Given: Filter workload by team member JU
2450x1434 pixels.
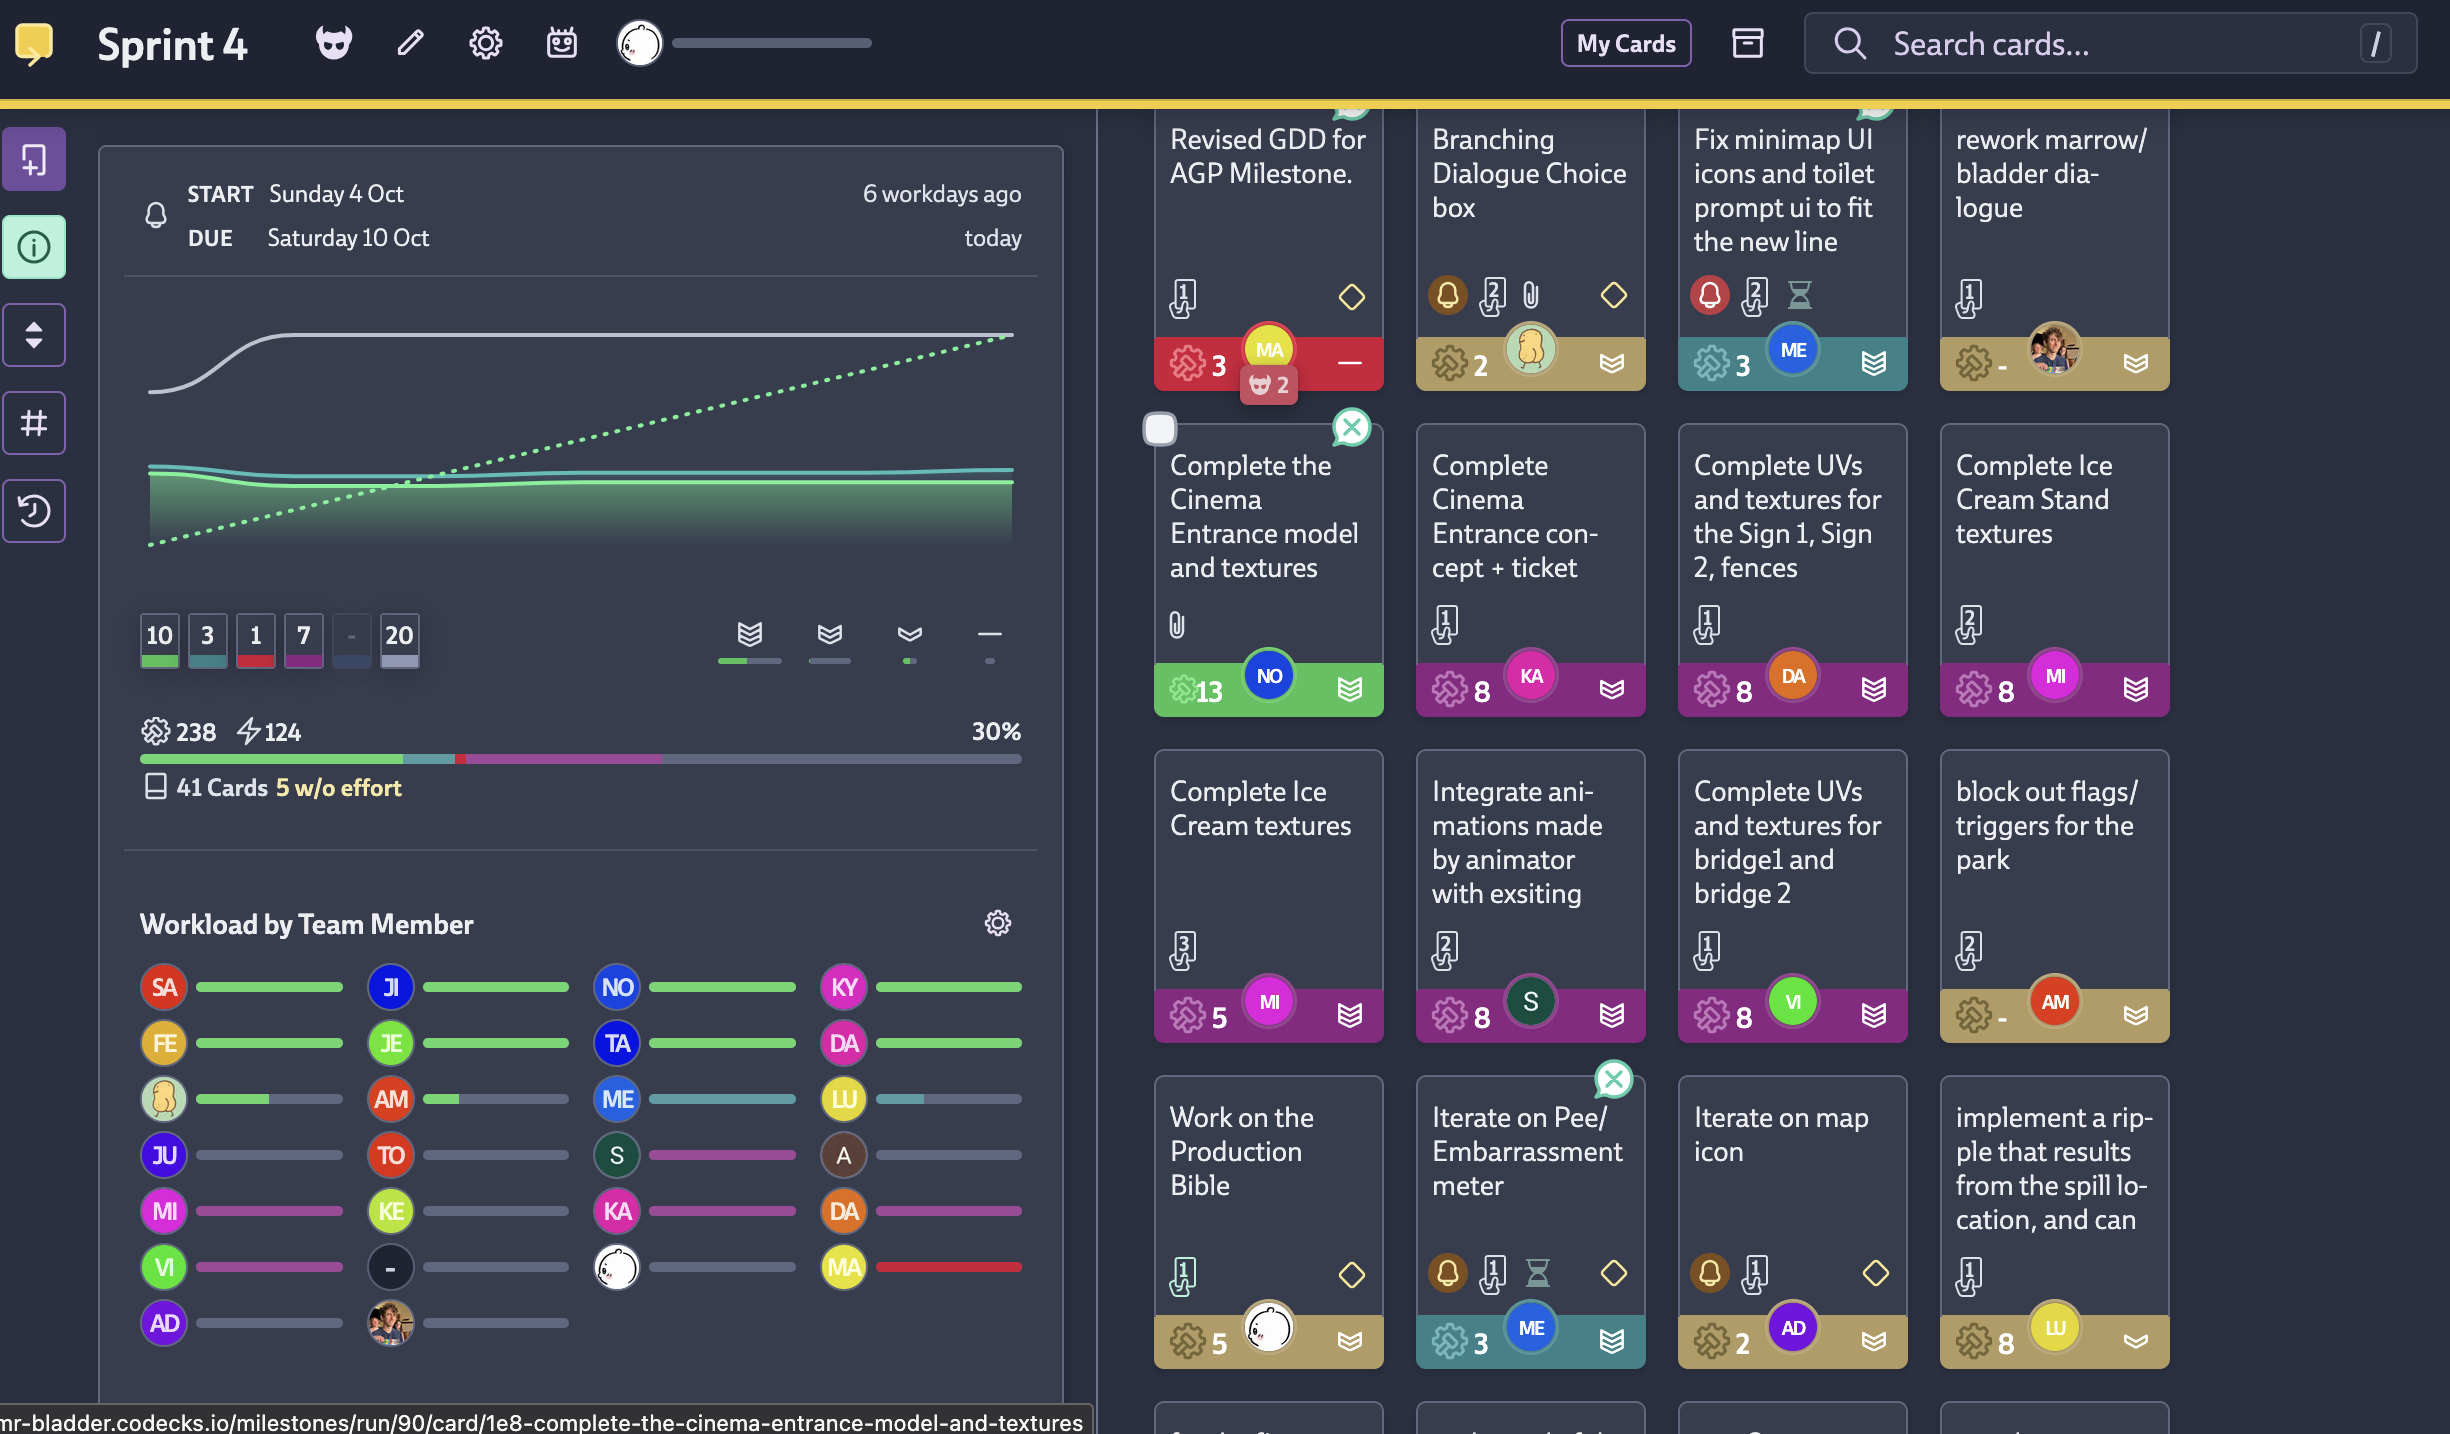Looking at the screenshot, I should point(164,1155).
